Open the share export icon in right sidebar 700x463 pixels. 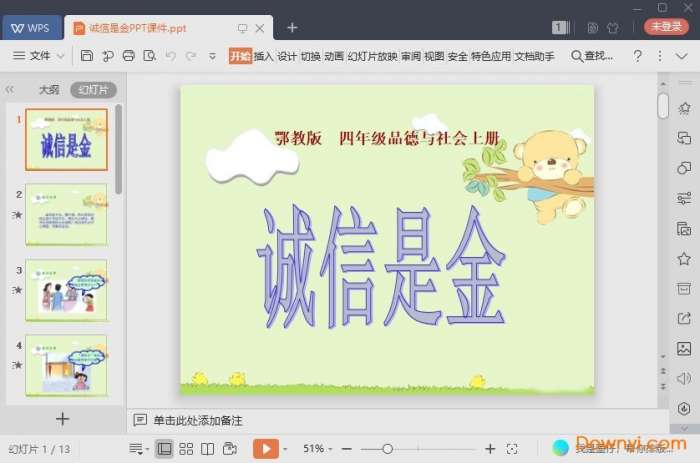684,318
